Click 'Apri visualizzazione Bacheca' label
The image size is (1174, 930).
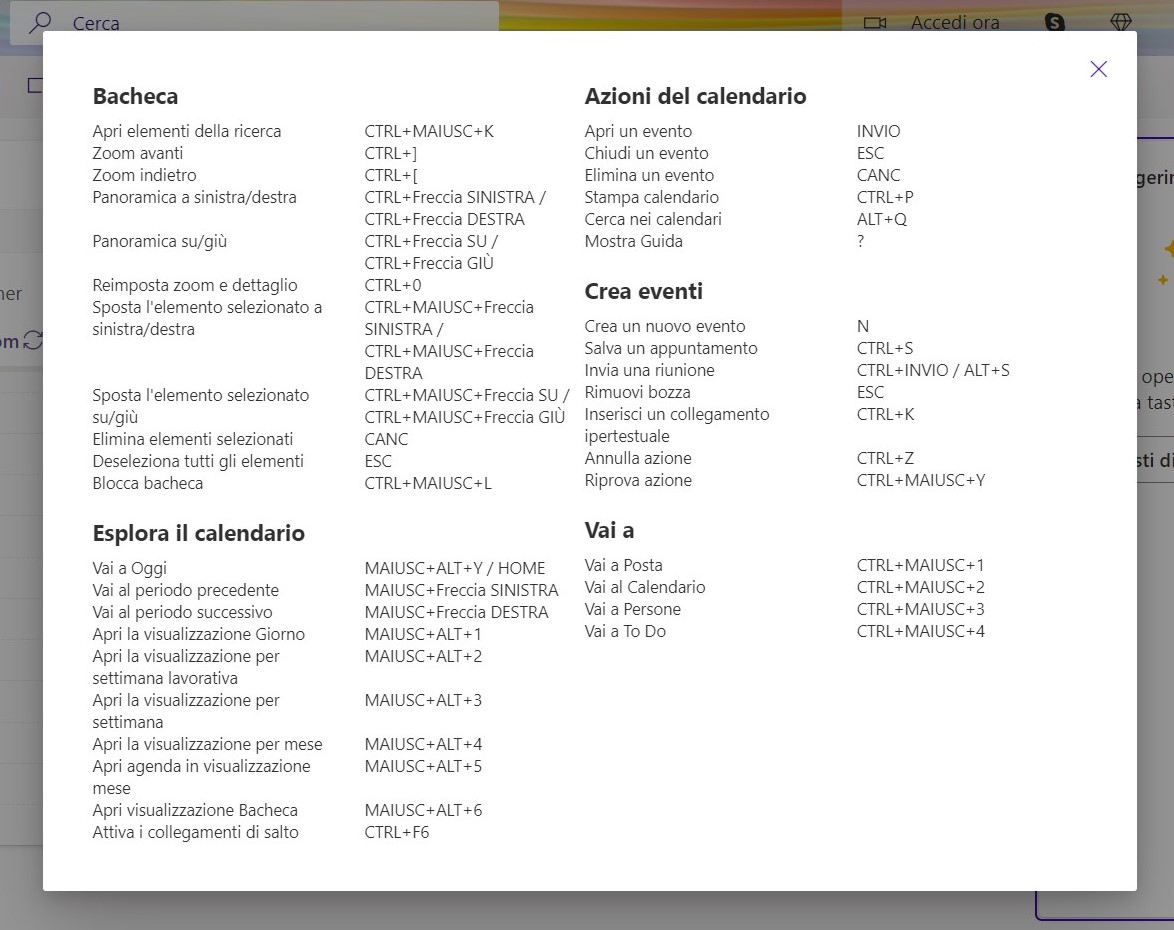click(x=195, y=810)
